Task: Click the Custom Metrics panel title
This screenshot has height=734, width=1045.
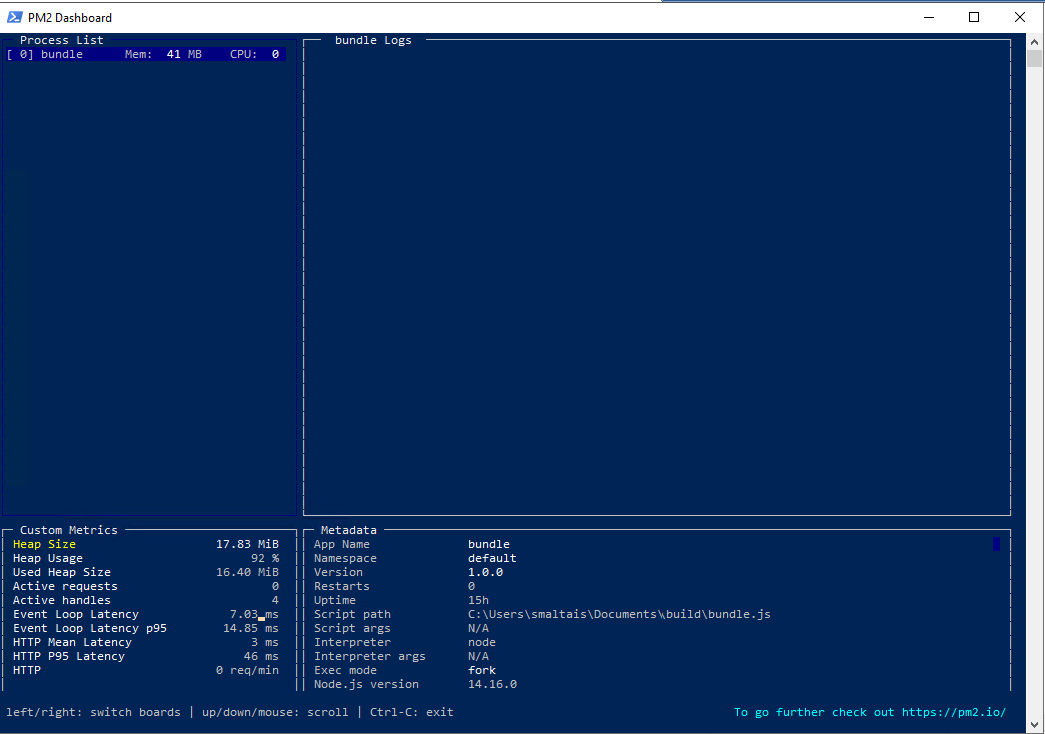Action: [68, 530]
